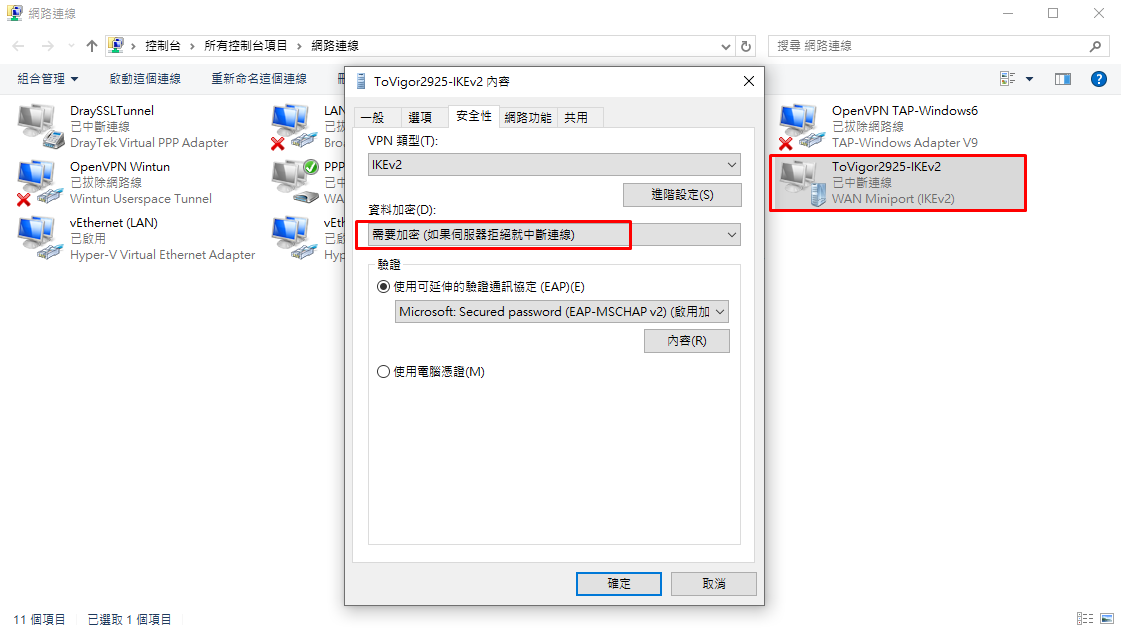Viewport: 1121px width, 631px height.
Task: Select the OpenVPN Wintun adapter icon
Action: click(37, 183)
